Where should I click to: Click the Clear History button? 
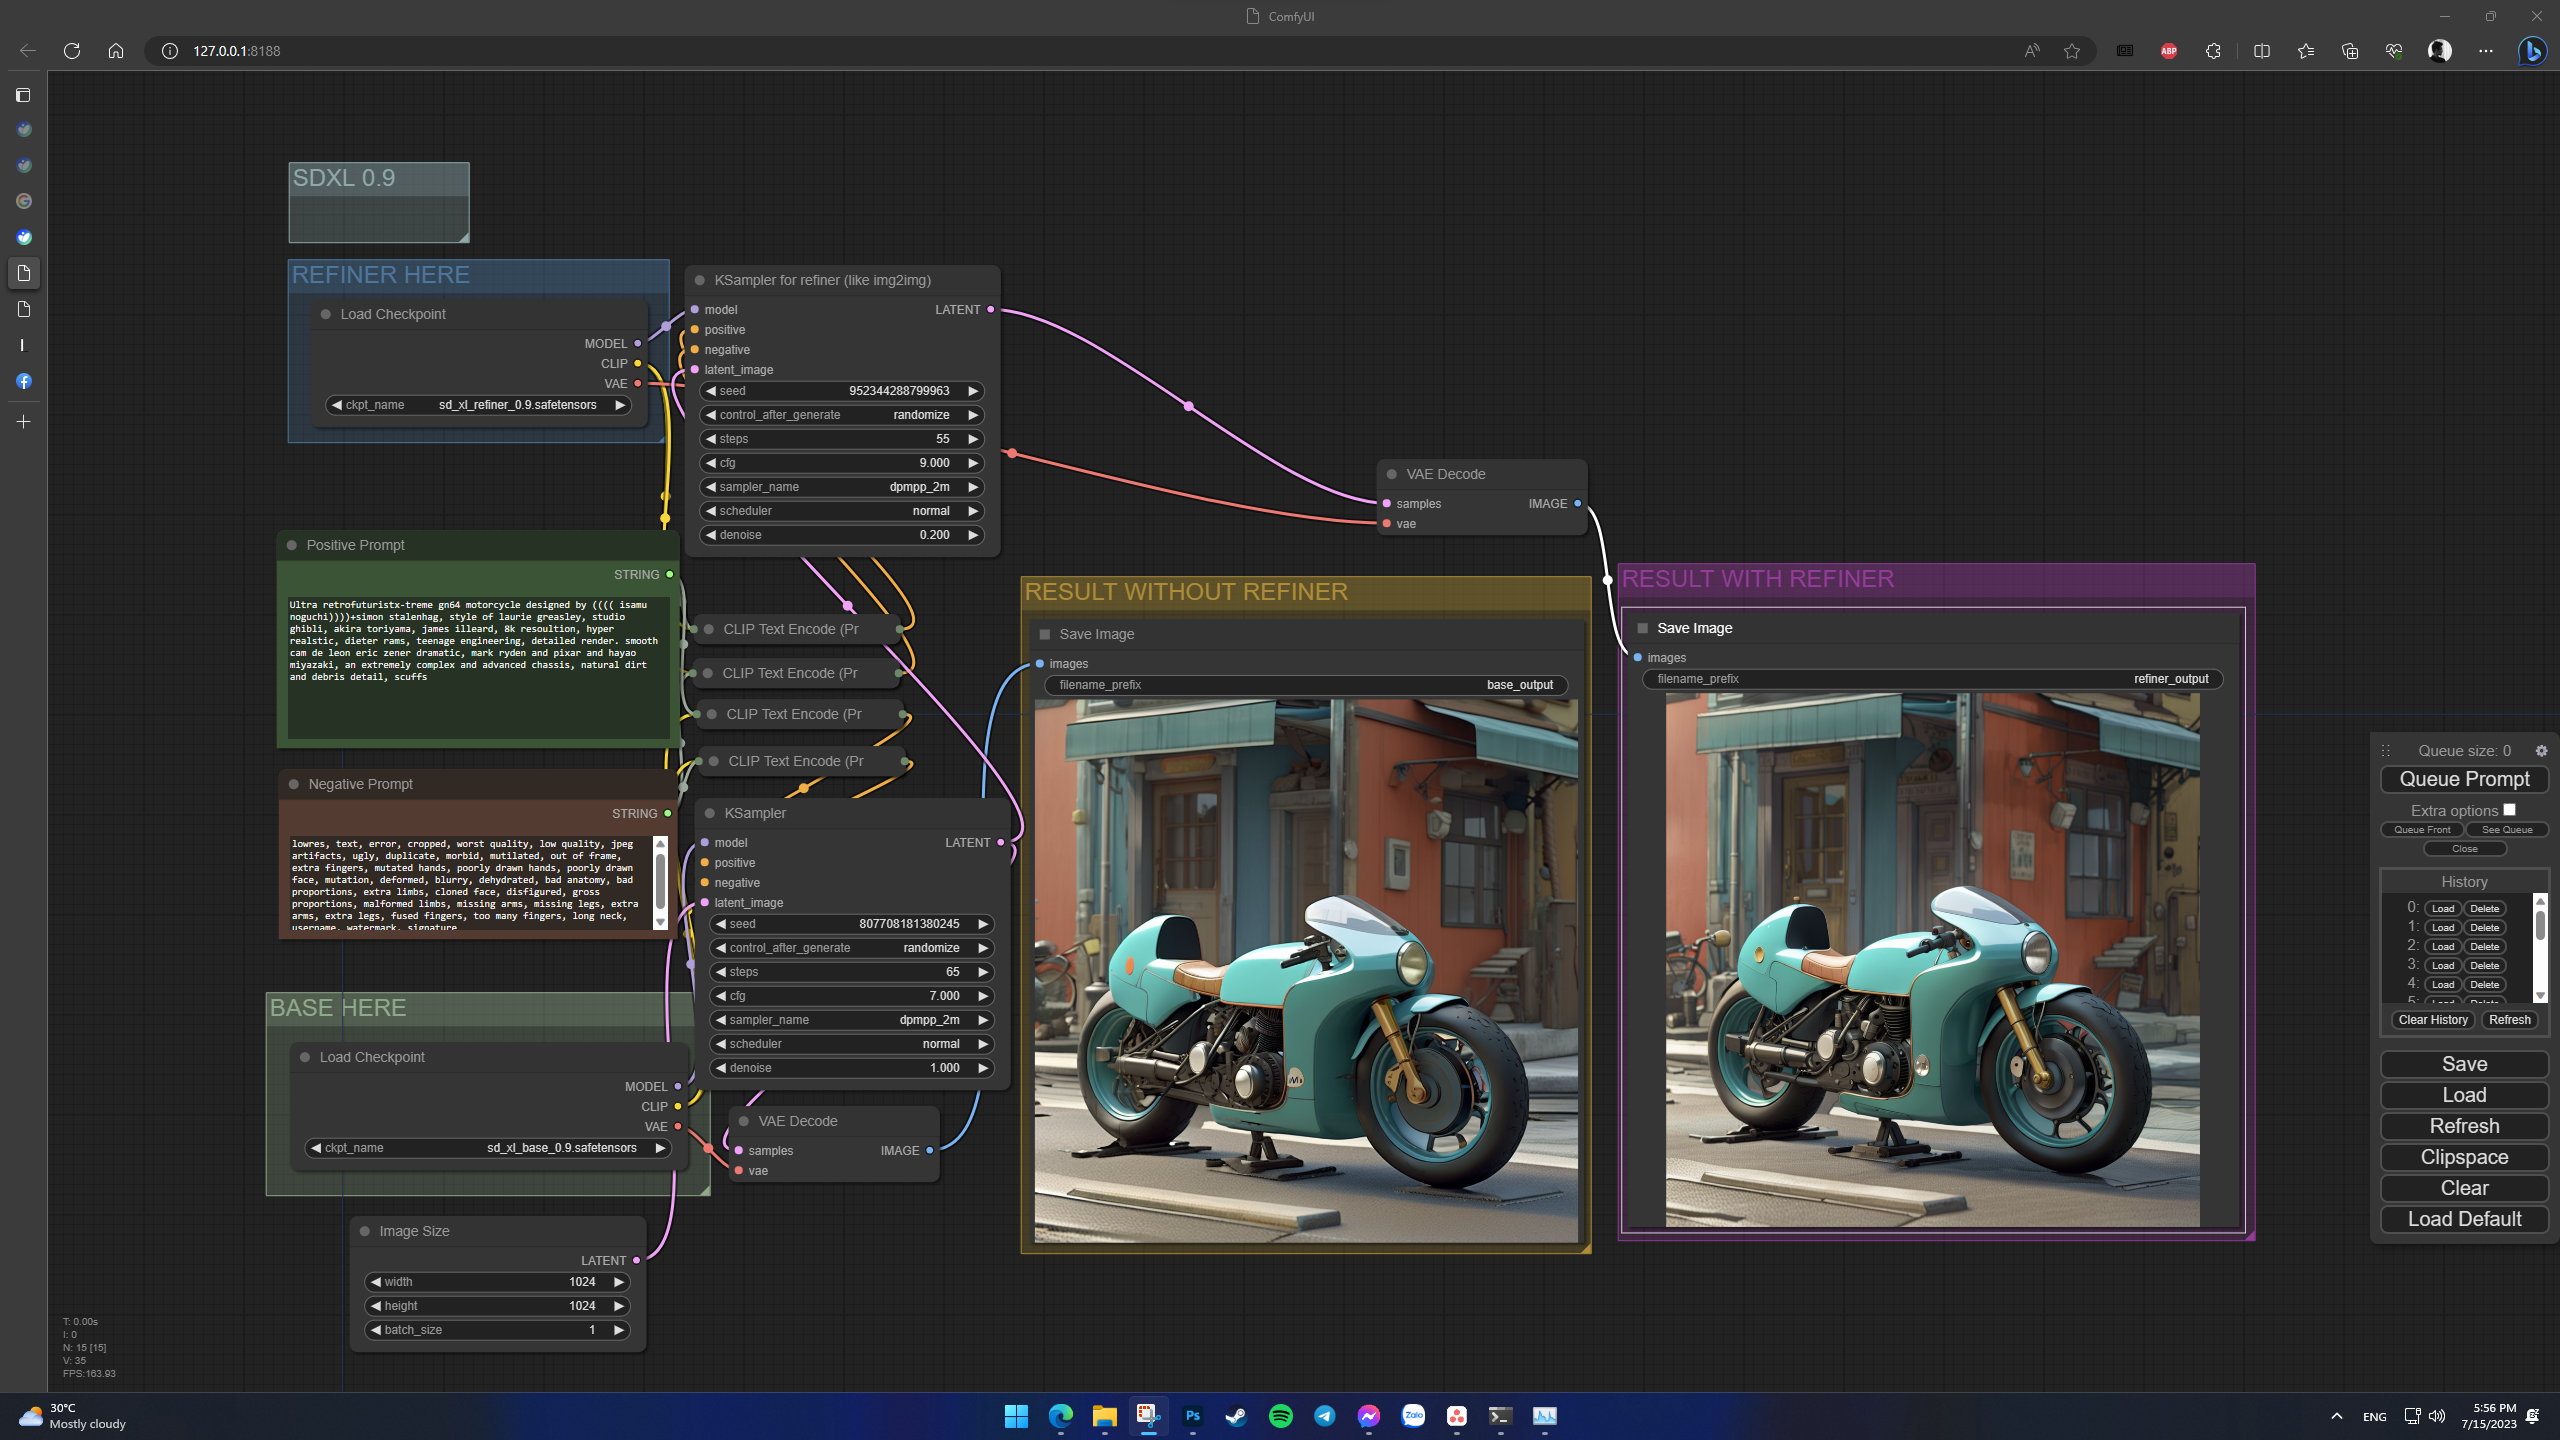pyautogui.click(x=2433, y=1020)
